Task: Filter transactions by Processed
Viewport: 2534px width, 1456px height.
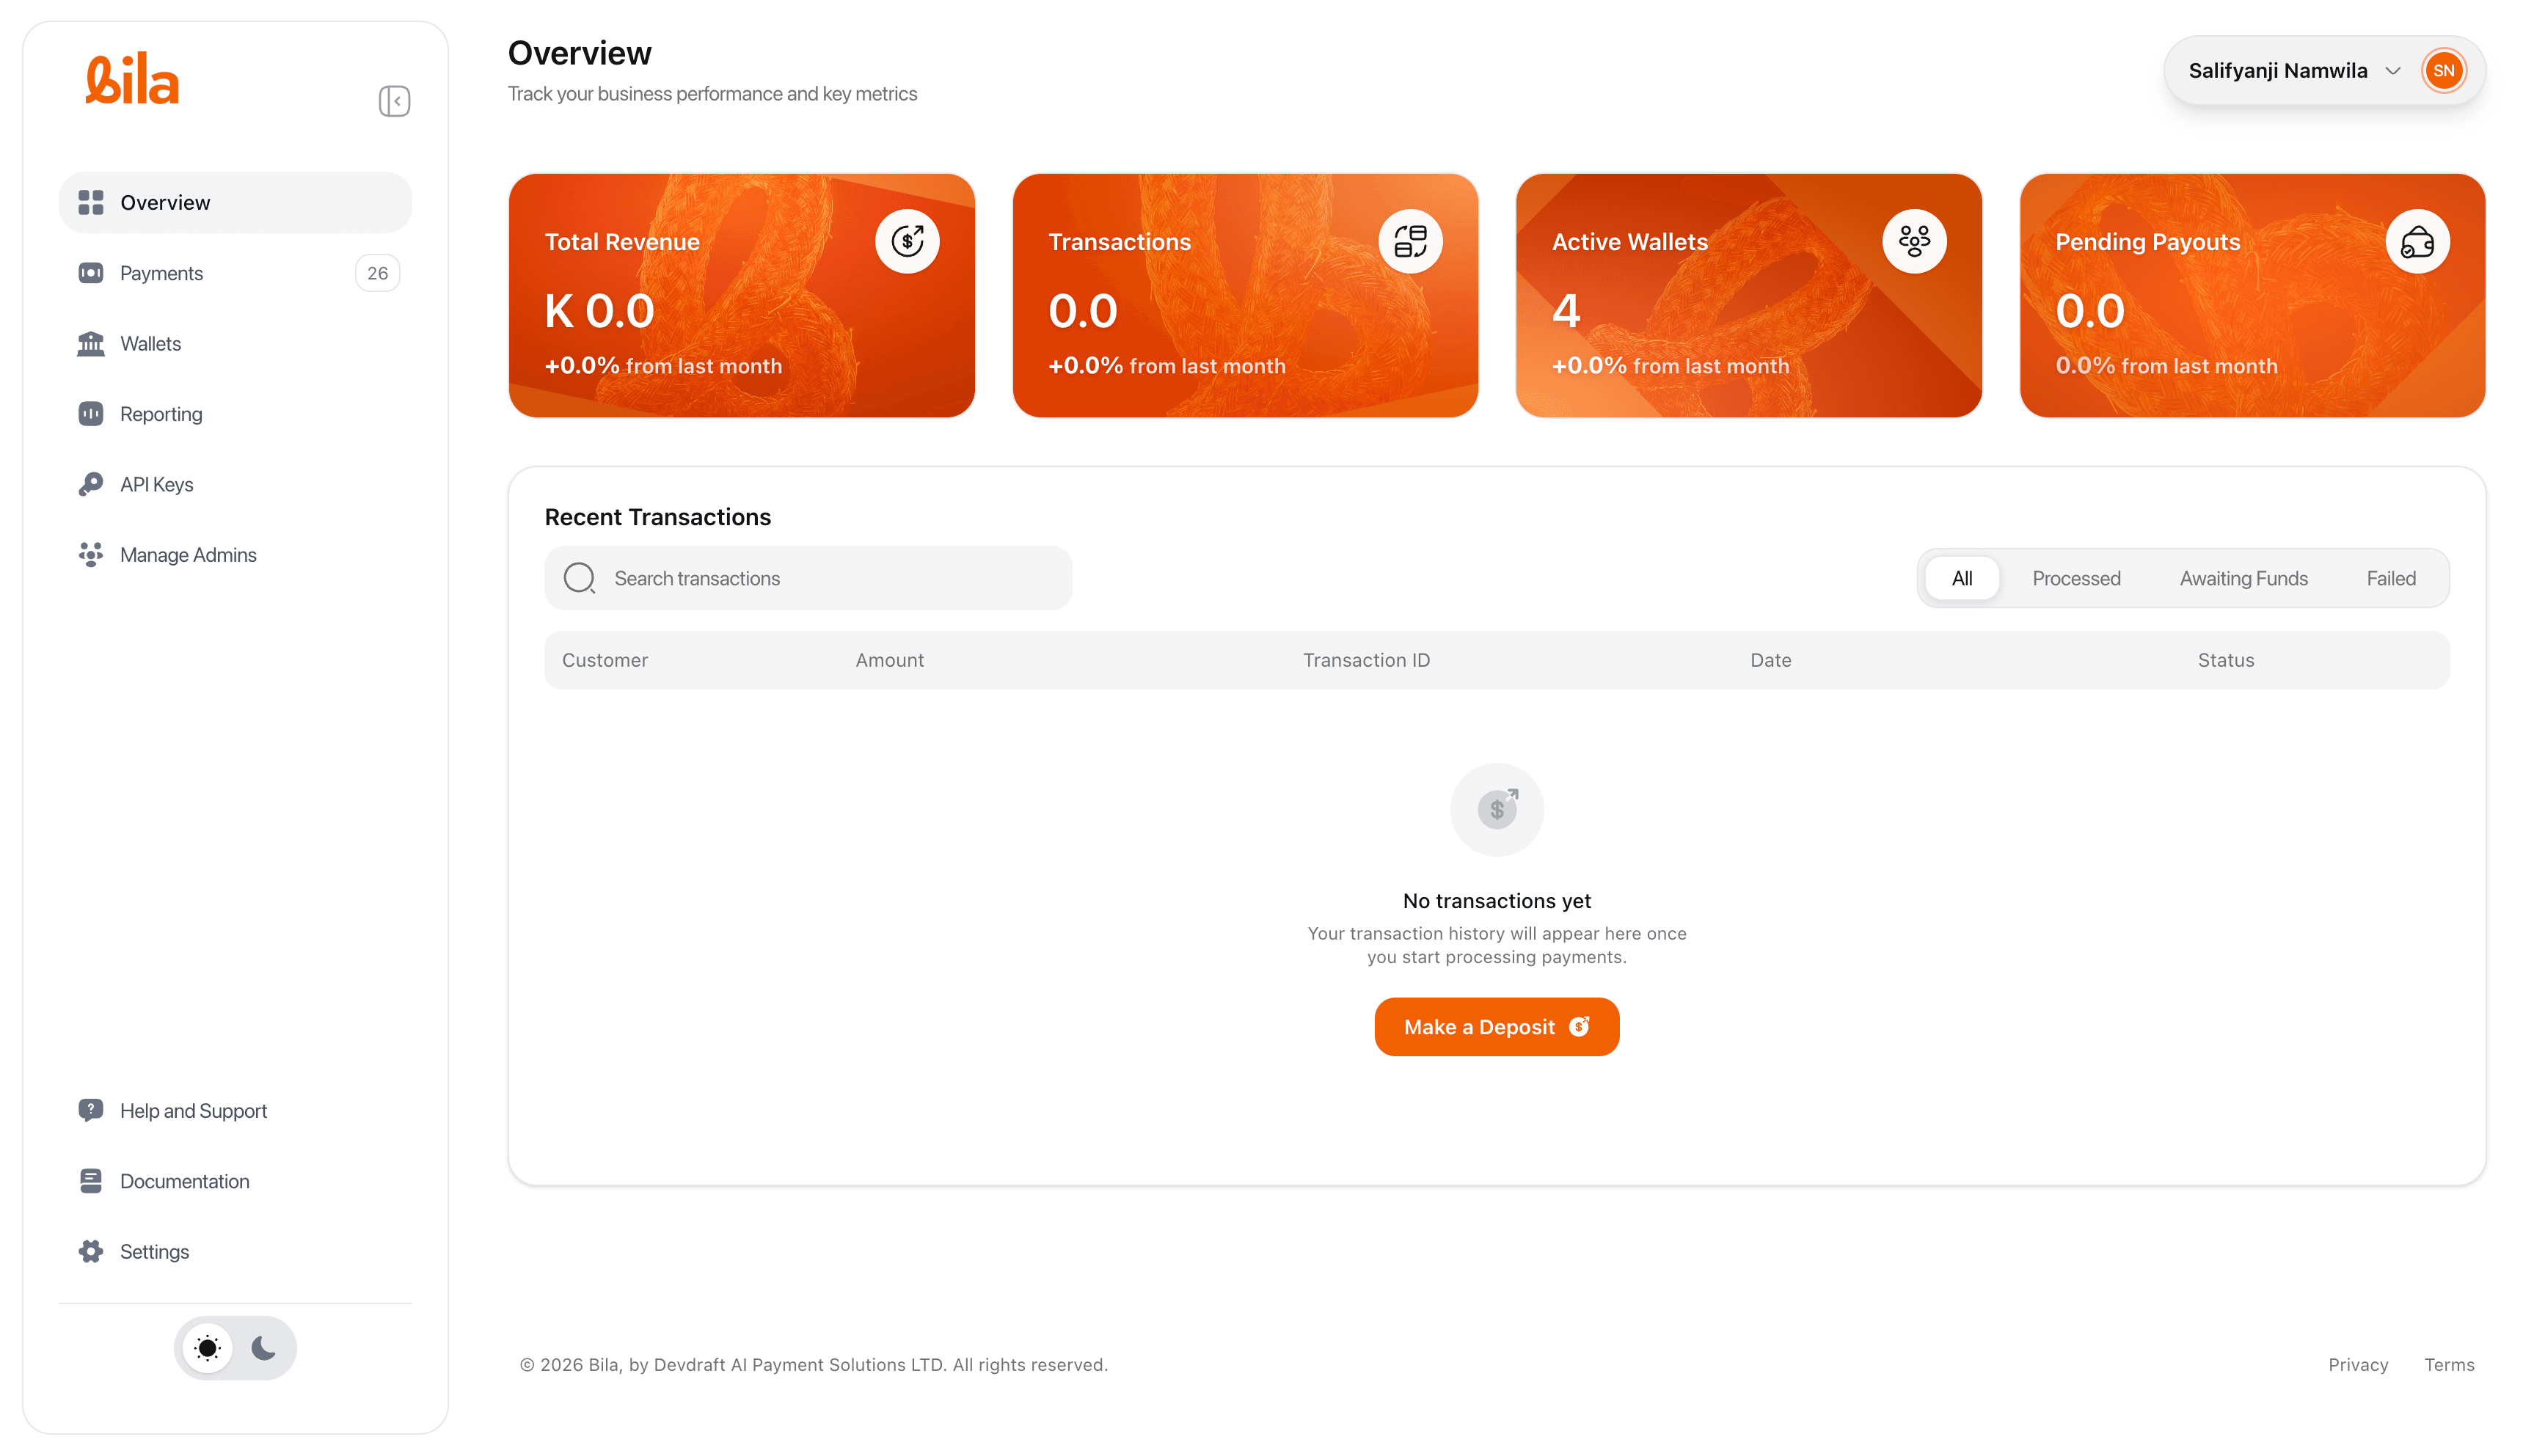Action: pyautogui.click(x=2075, y=578)
